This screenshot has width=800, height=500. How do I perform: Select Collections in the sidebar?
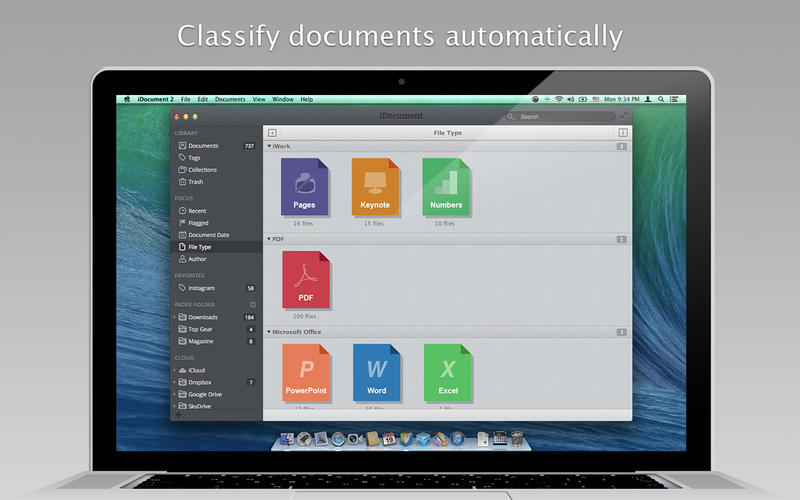coord(216,170)
